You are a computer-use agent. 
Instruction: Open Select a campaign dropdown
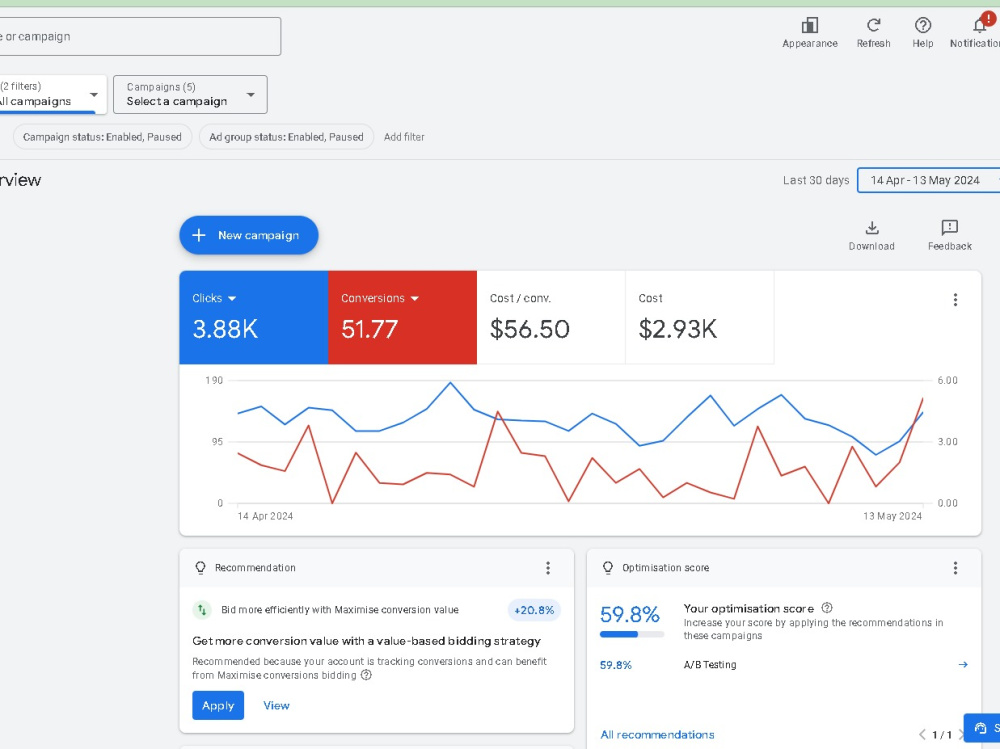190,94
